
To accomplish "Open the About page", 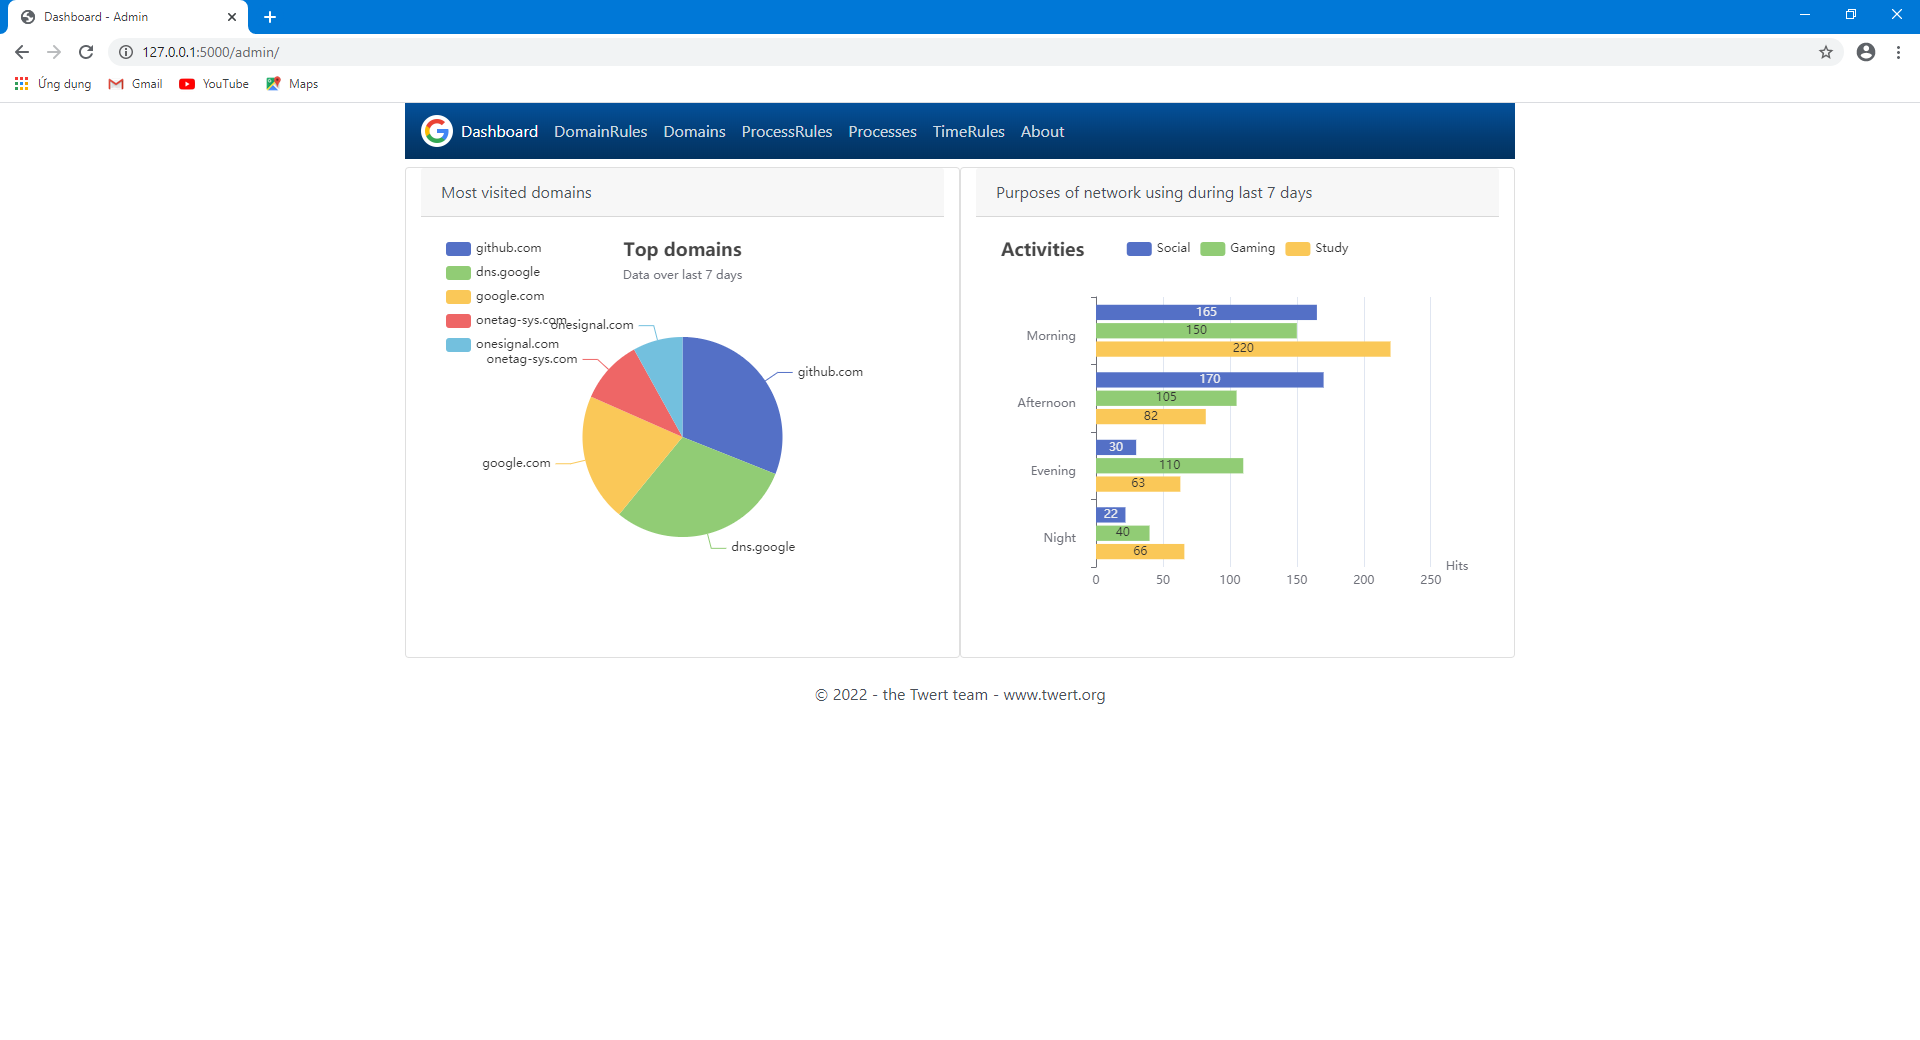I will 1042,131.
